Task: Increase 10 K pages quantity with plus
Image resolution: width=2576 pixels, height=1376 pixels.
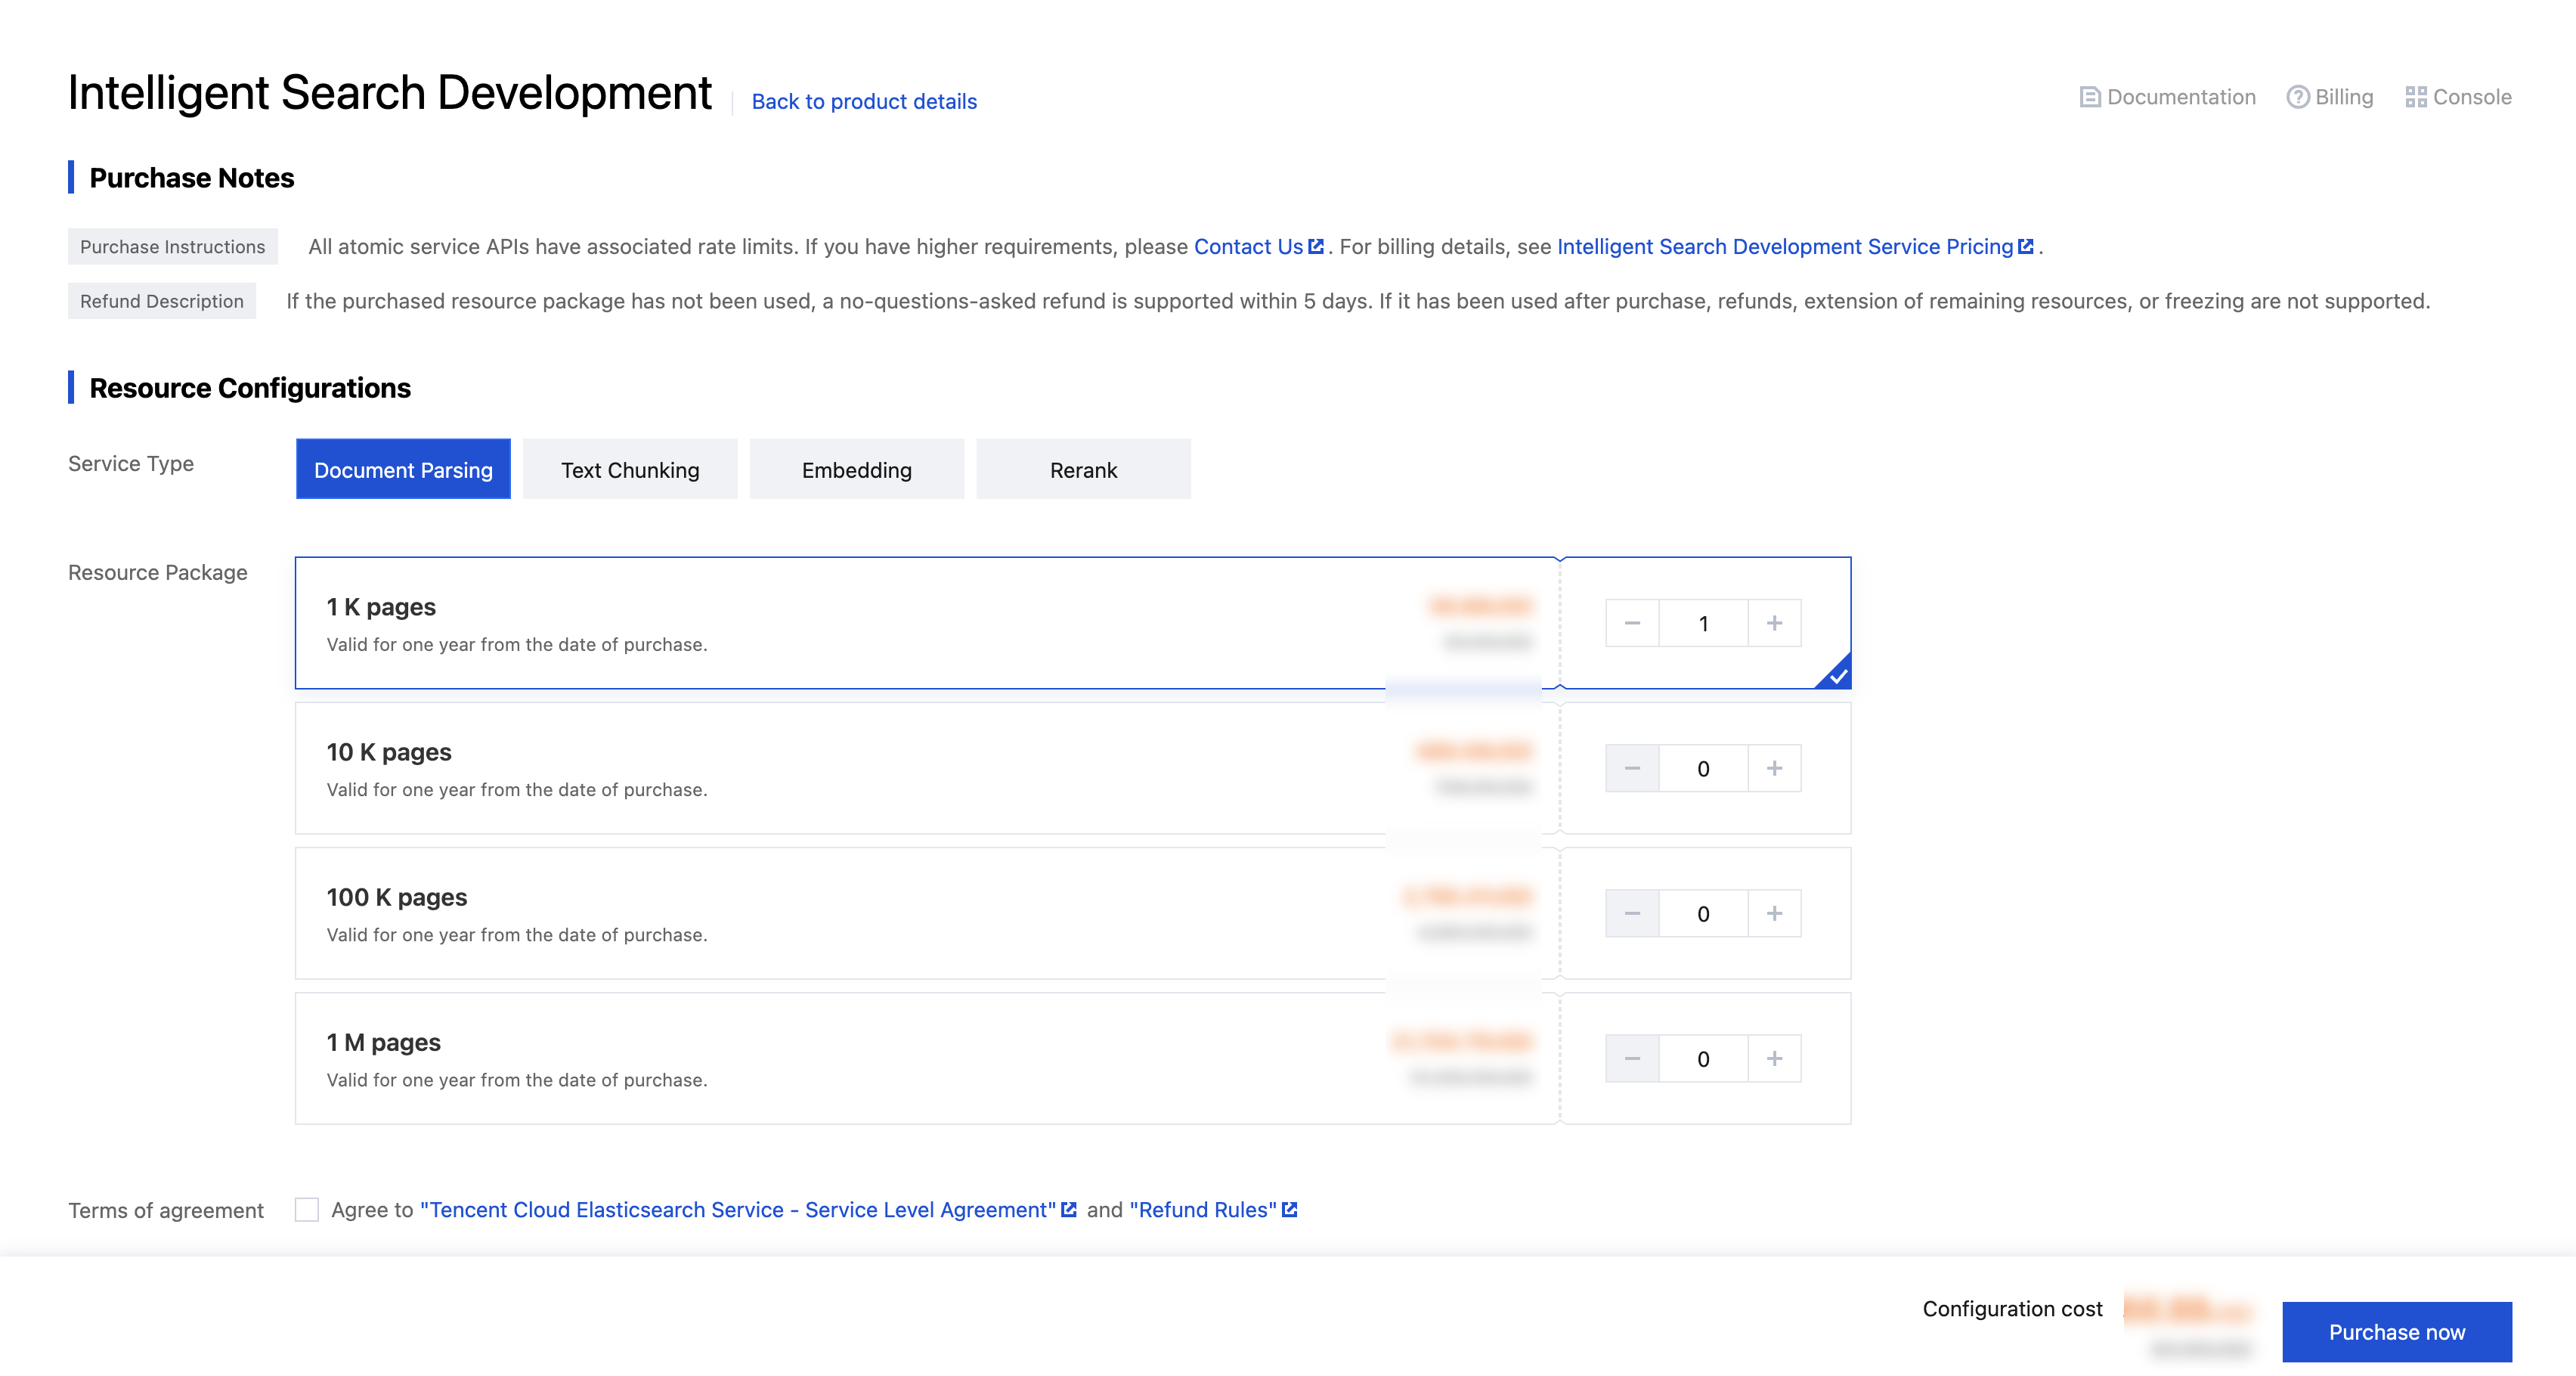Action: coord(1774,768)
